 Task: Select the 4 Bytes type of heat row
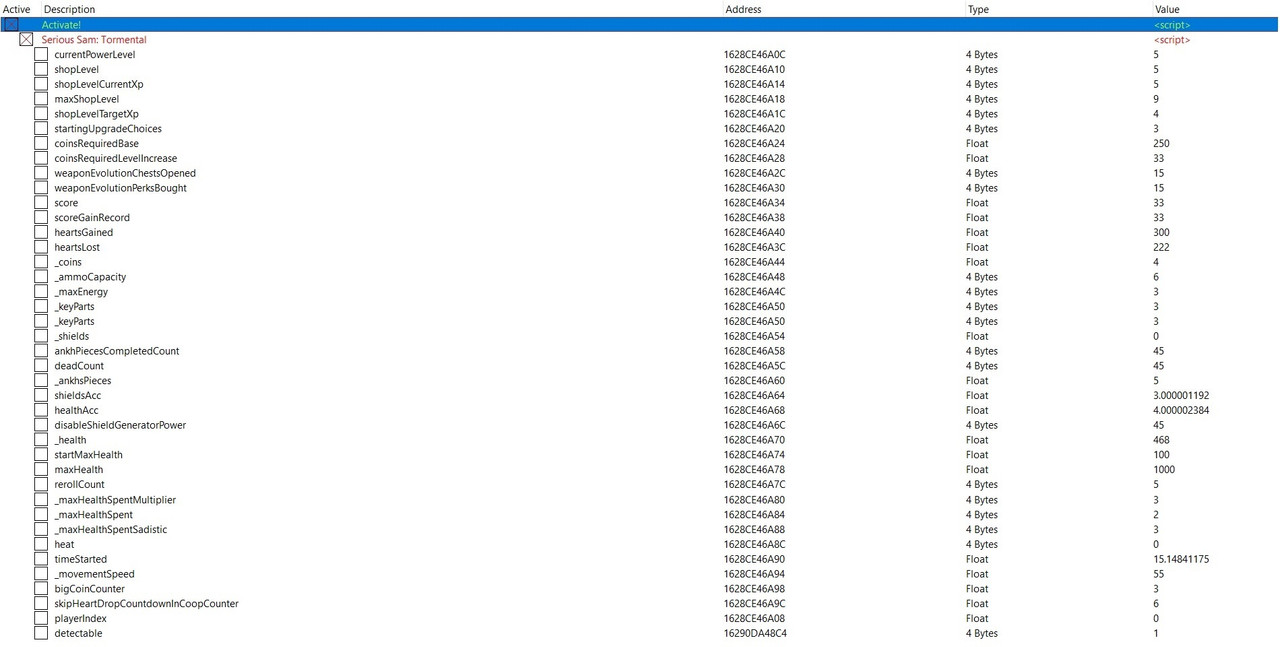point(982,544)
